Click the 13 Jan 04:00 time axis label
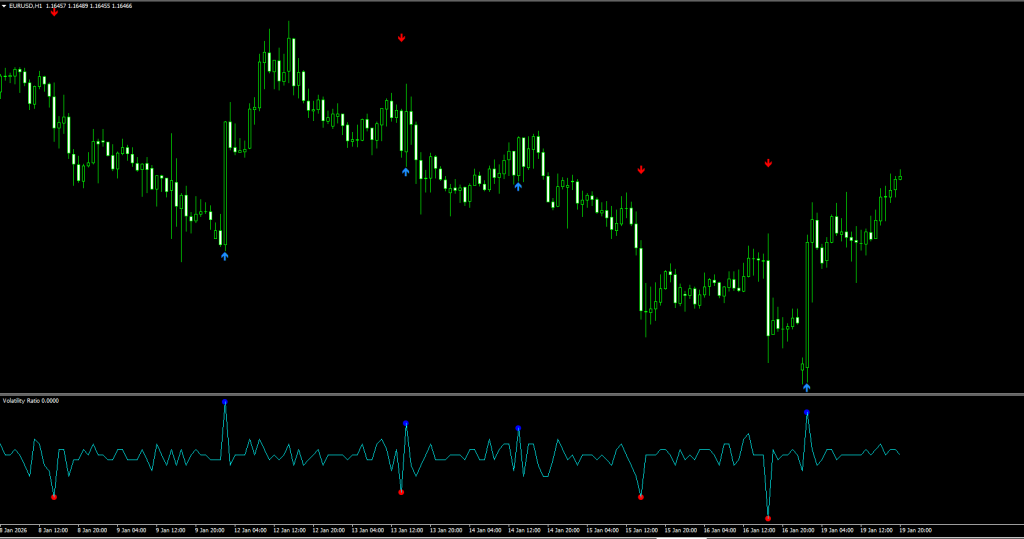The image size is (1024, 539). click(368, 531)
